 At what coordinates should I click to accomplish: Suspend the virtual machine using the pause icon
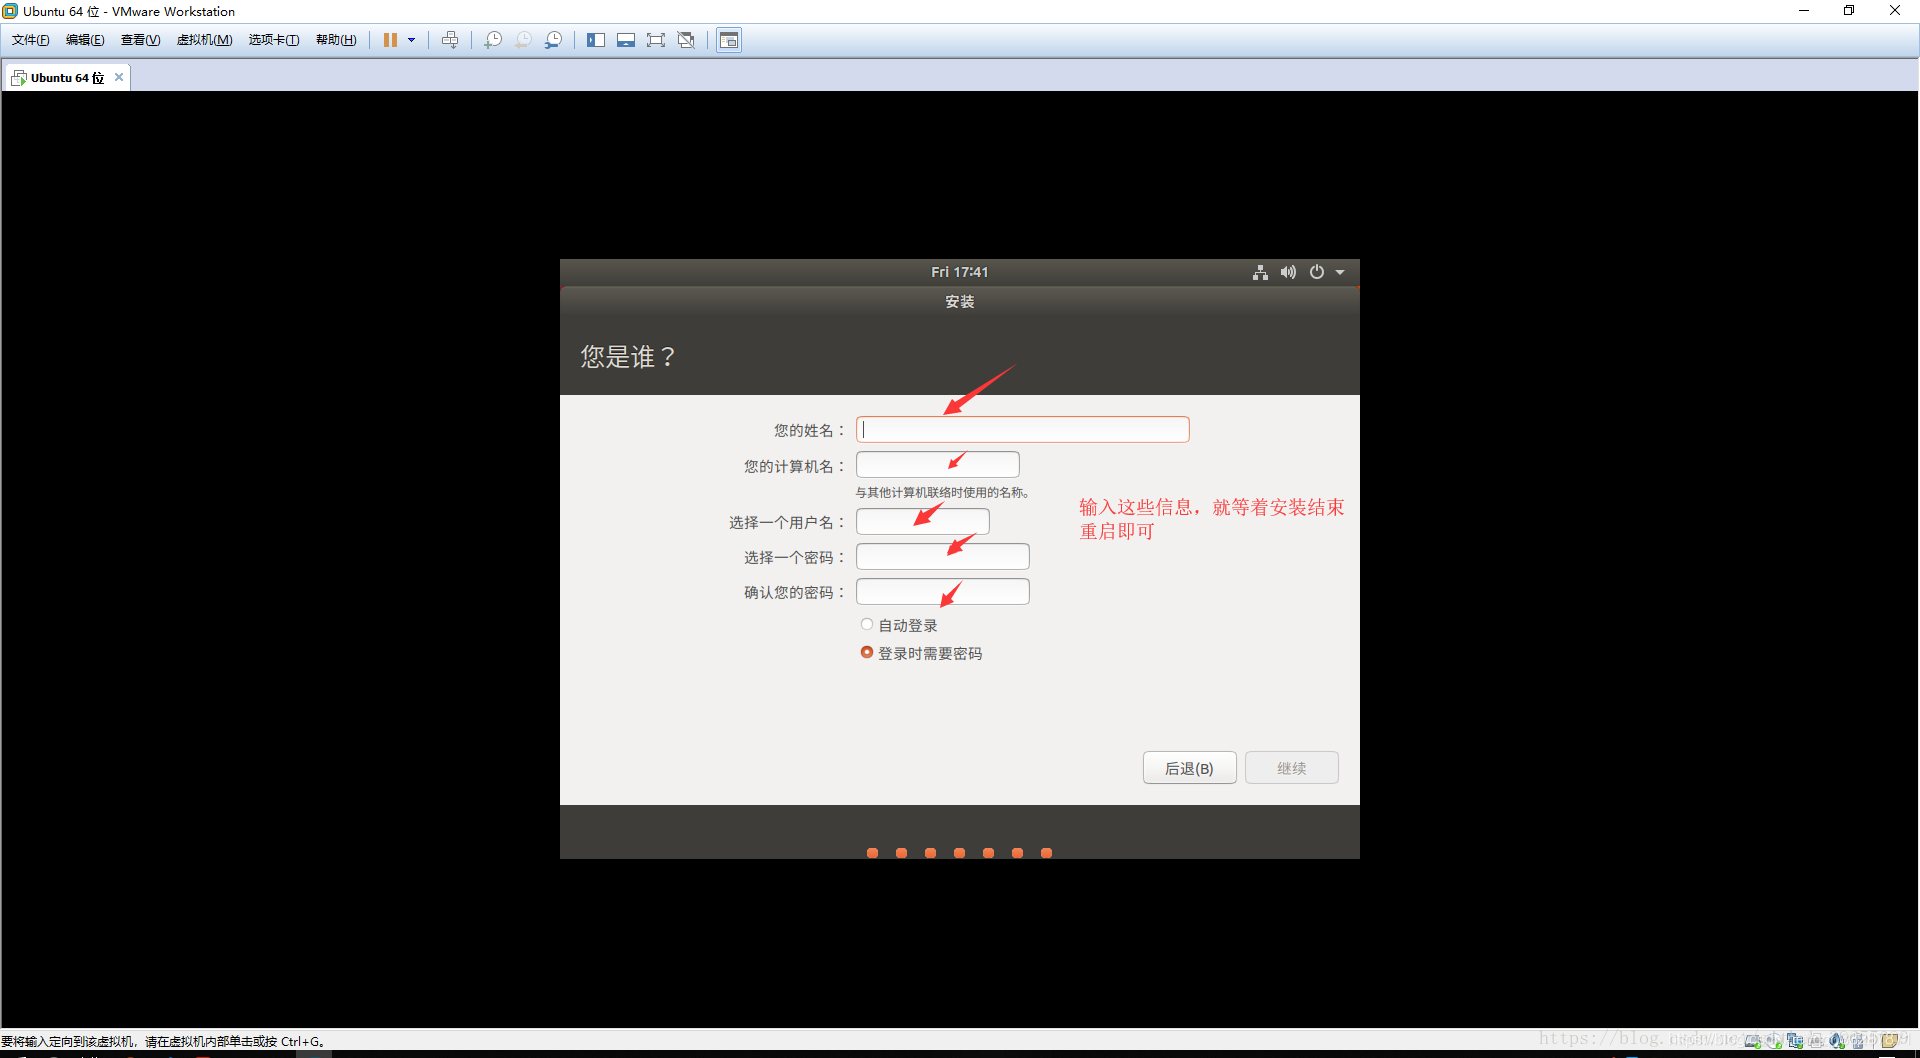point(390,39)
